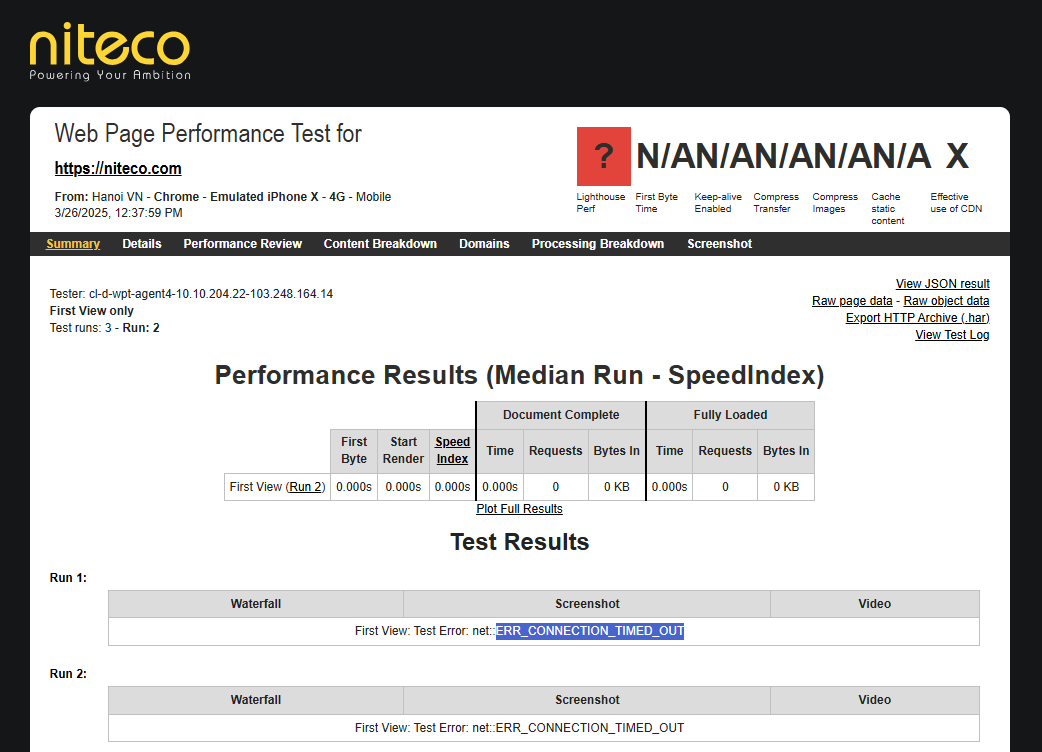Switch to the Summary tab
Image resolution: width=1042 pixels, height=752 pixels.
pos(73,244)
